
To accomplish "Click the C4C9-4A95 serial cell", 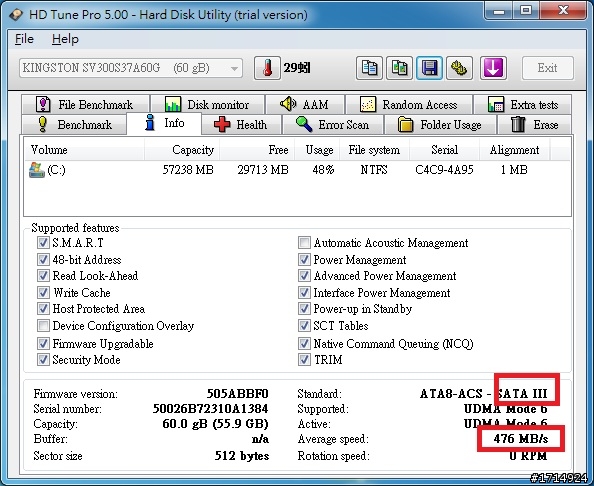I will (444, 170).
